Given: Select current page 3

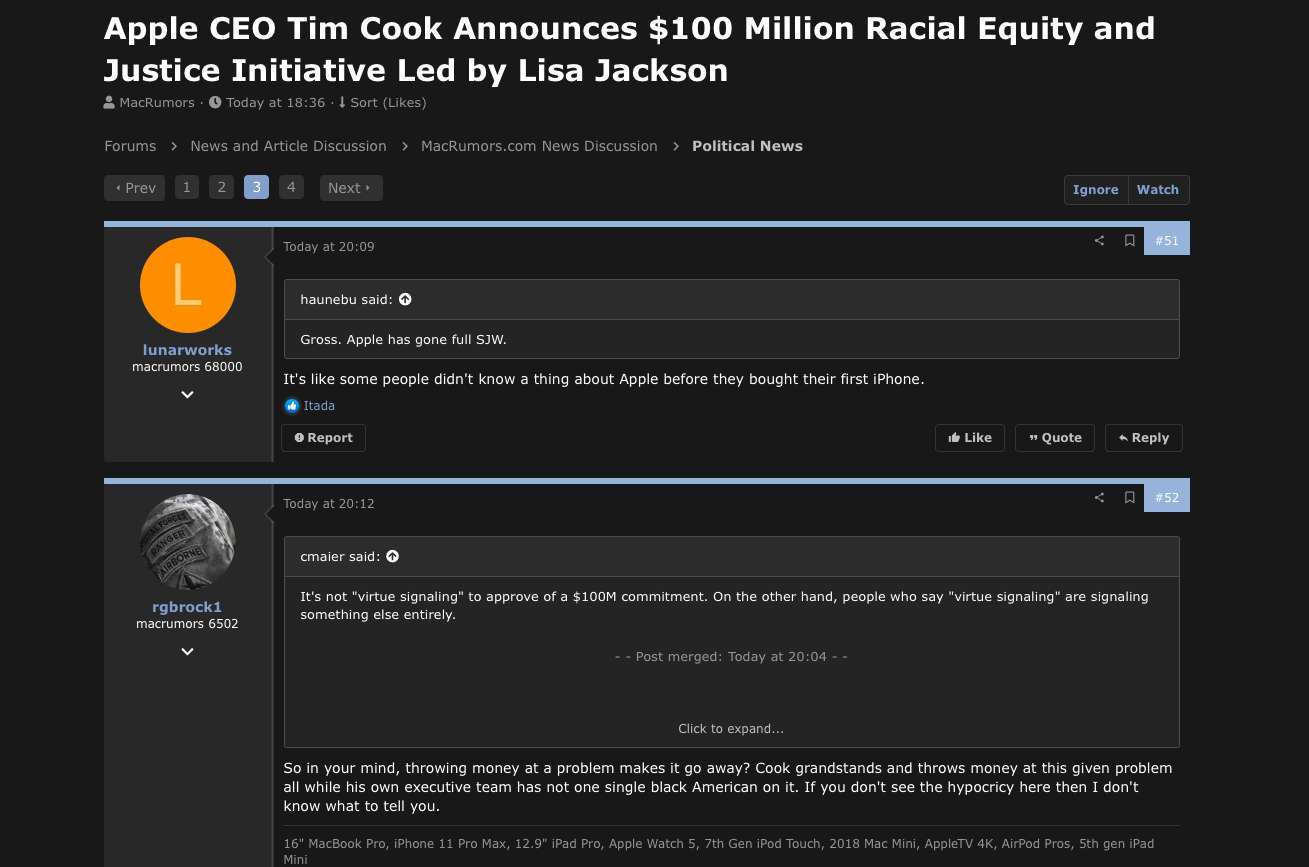Looking at the screenshot, I should [257, 188].
